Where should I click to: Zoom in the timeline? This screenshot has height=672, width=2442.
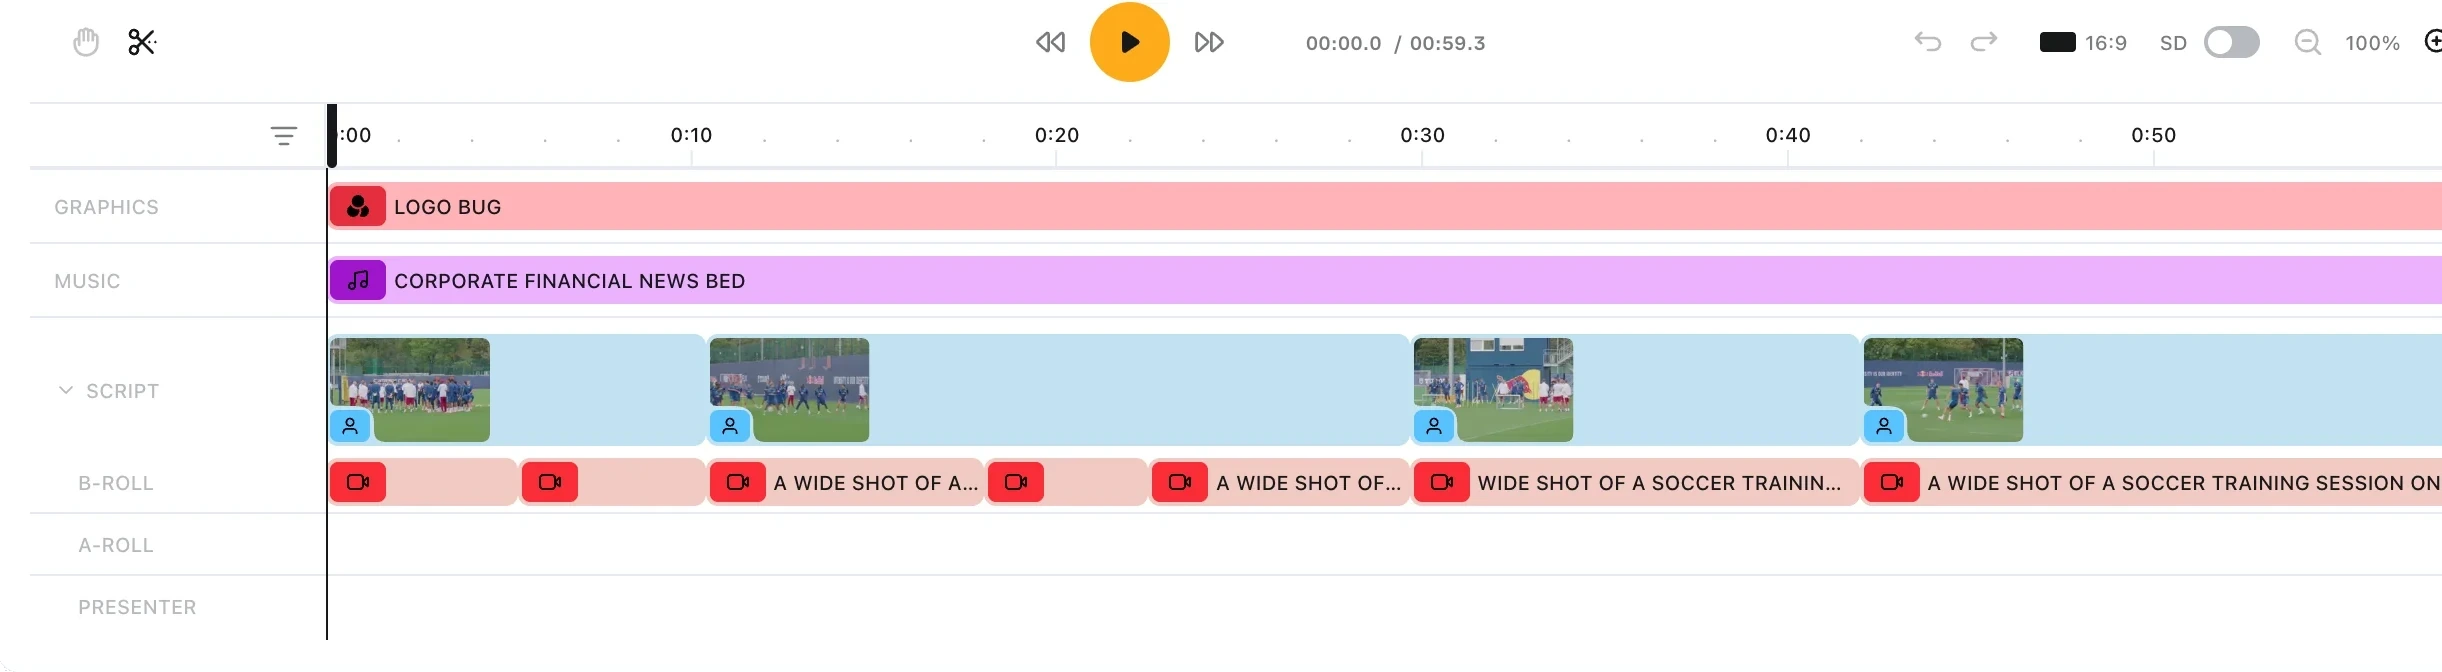[x=2433, y=42]
